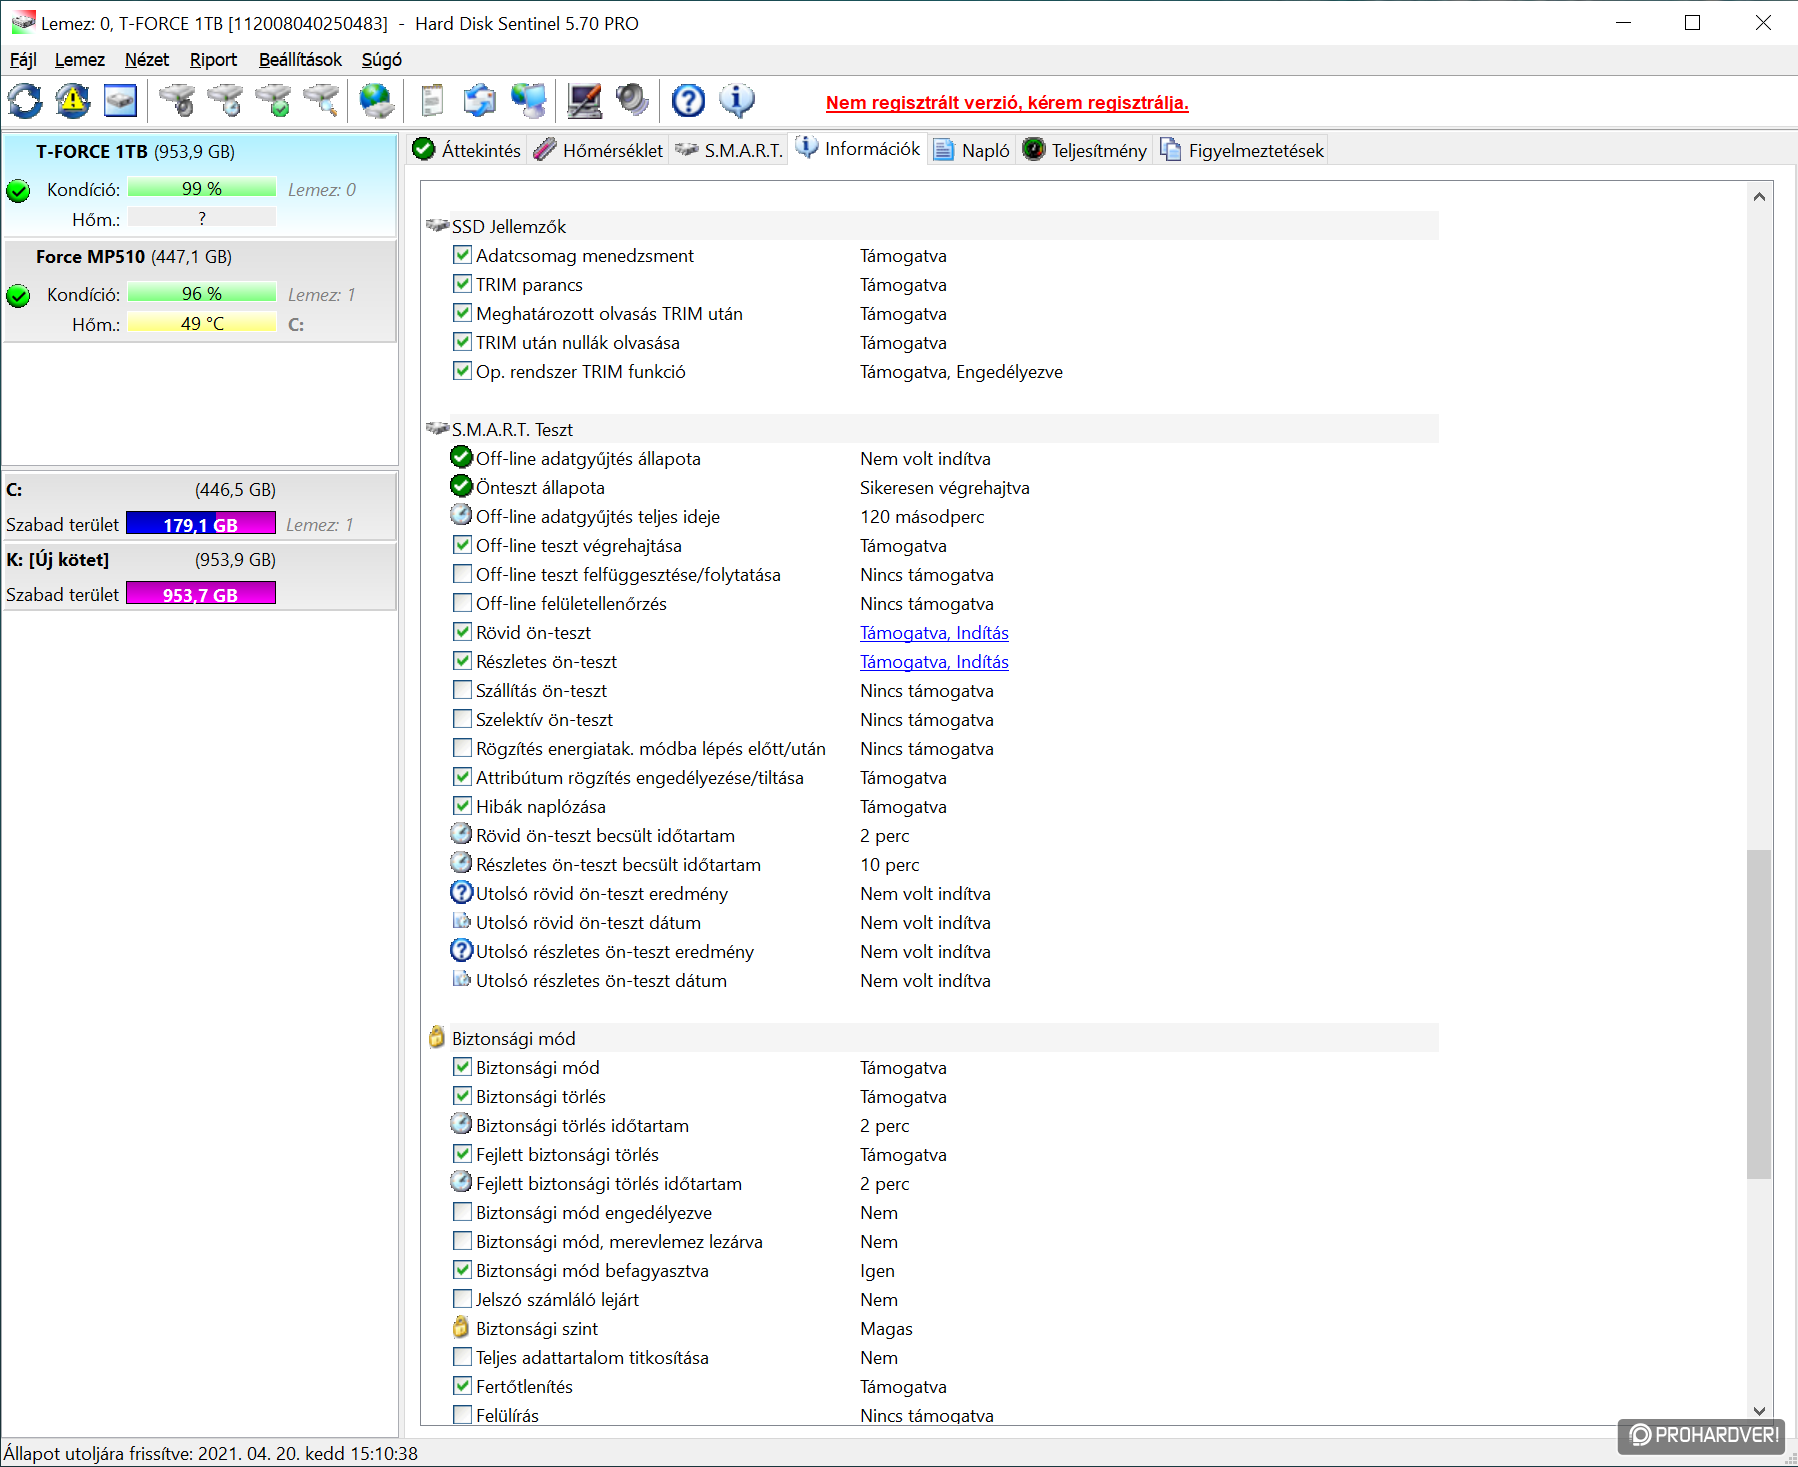Toggle the Biztonsági mód befagyasztva checkbox
Screen dimensions: 1798x1467
(462, 1270)
